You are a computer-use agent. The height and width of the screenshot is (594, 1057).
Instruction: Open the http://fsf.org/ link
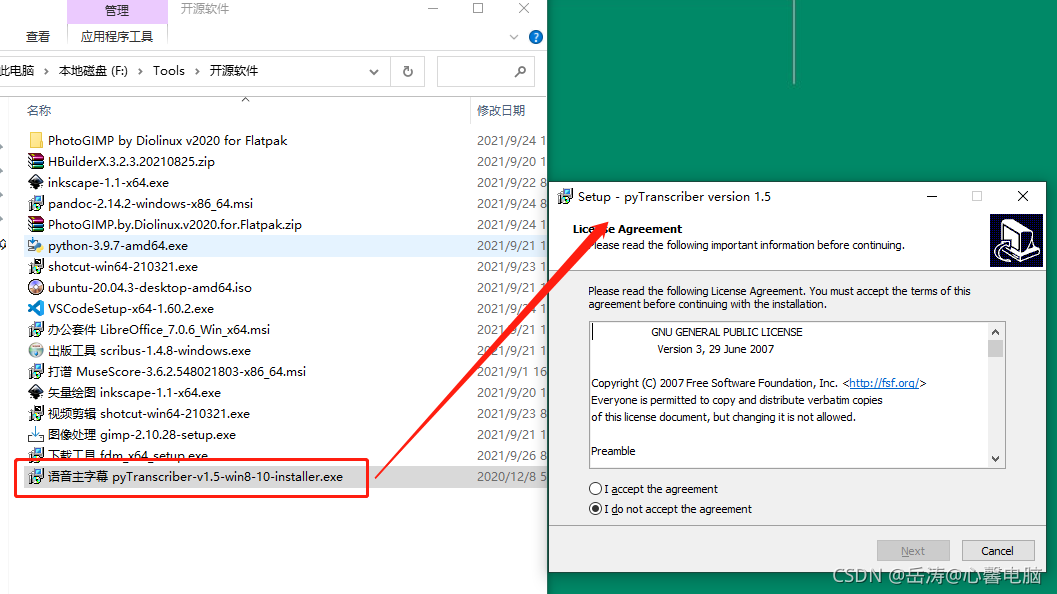(884, 383)
